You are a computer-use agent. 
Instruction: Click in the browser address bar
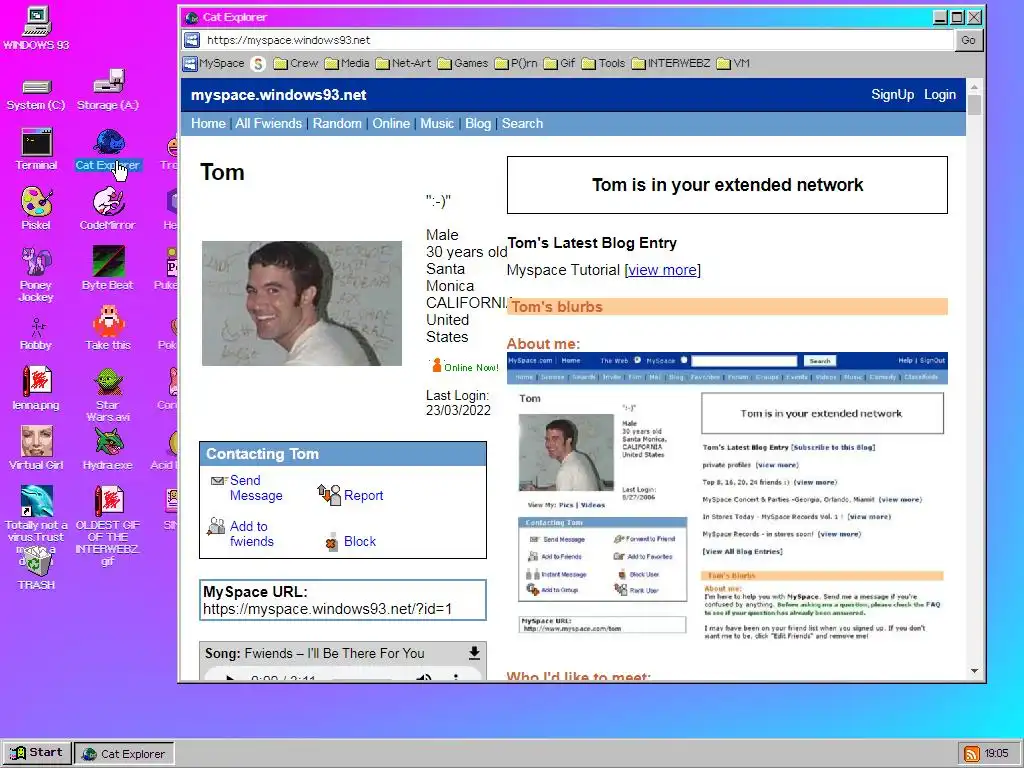[x=578, y=40]
